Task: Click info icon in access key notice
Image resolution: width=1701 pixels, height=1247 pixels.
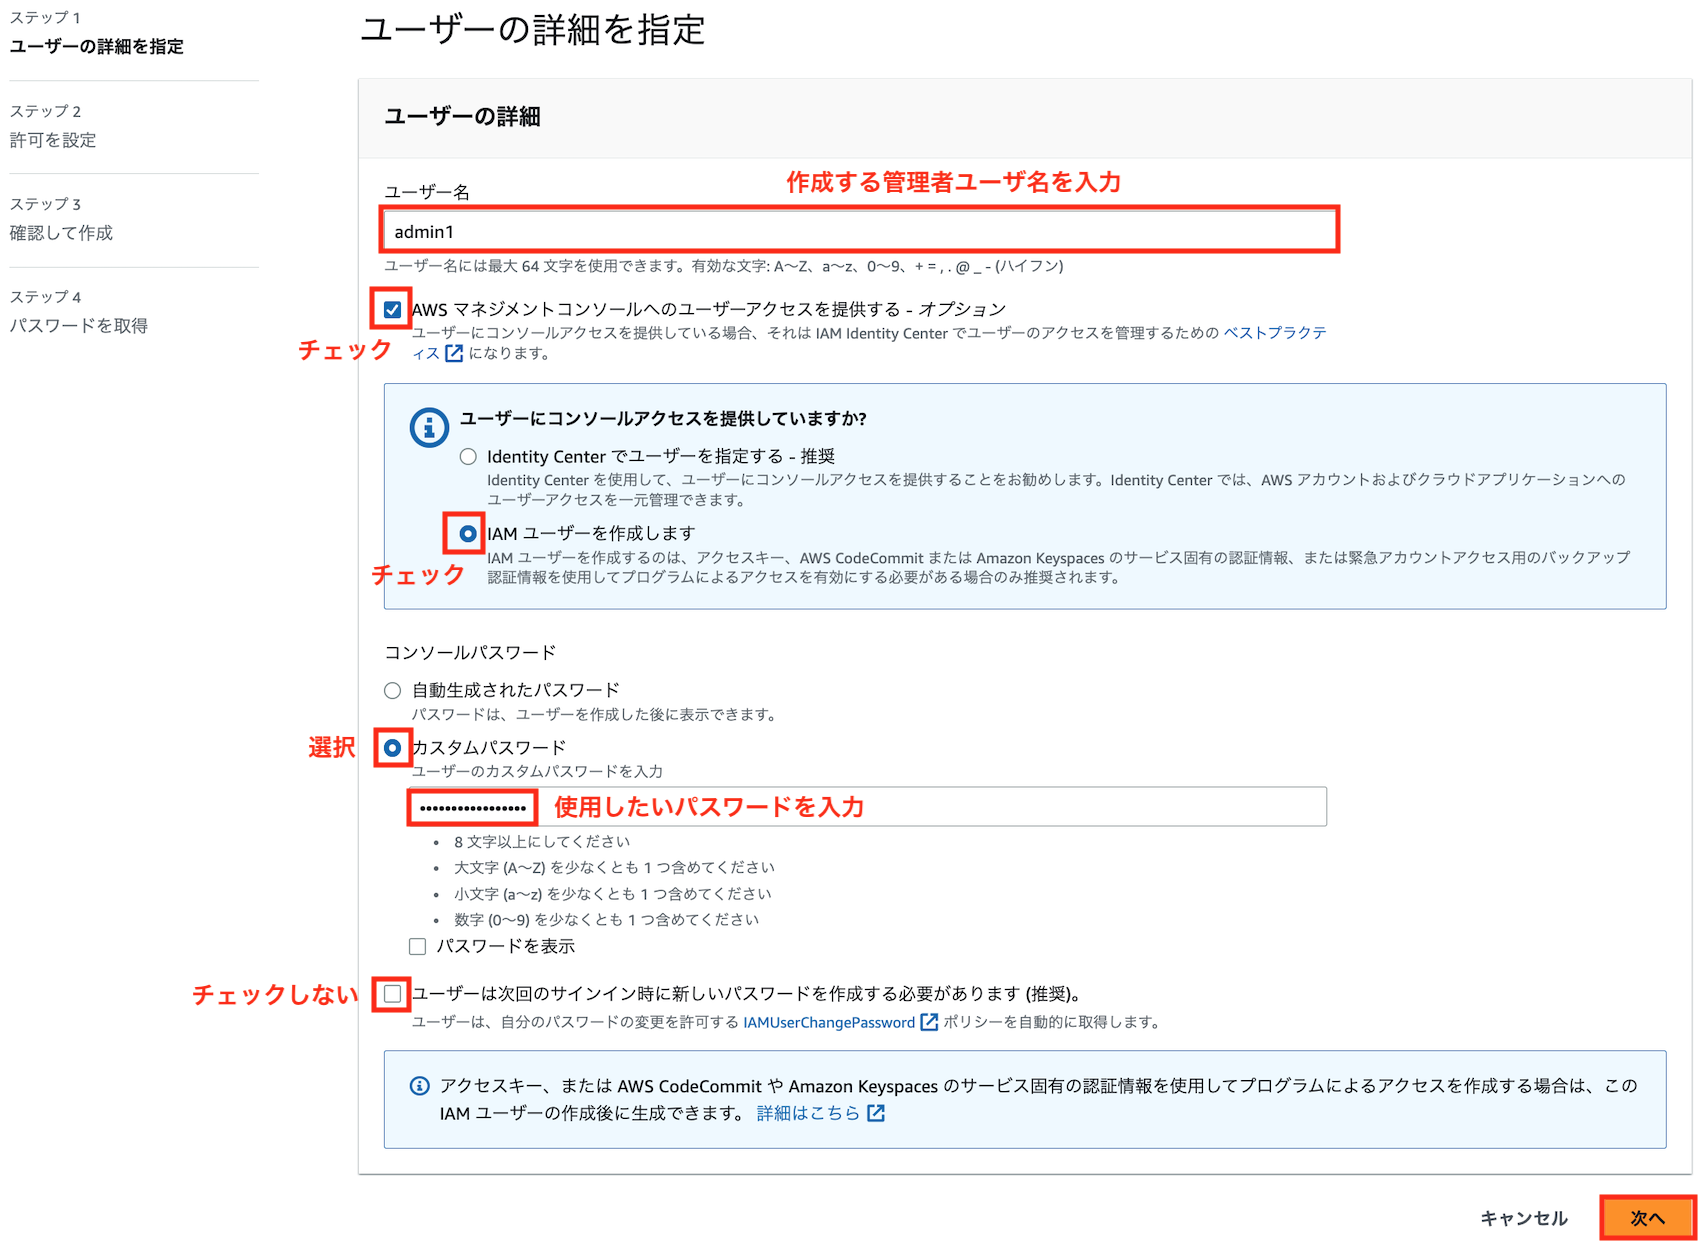Action: 420,1086
